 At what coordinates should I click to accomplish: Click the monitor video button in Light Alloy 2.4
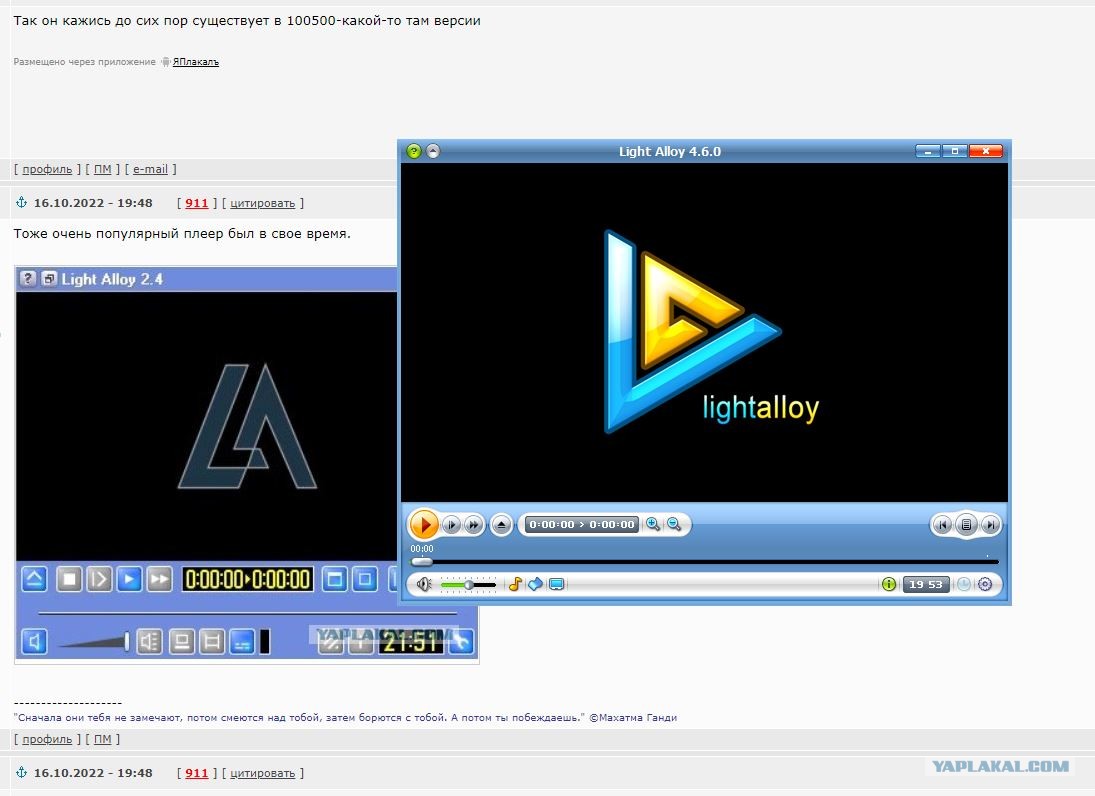pyautogui.click(x=182, y=641)
